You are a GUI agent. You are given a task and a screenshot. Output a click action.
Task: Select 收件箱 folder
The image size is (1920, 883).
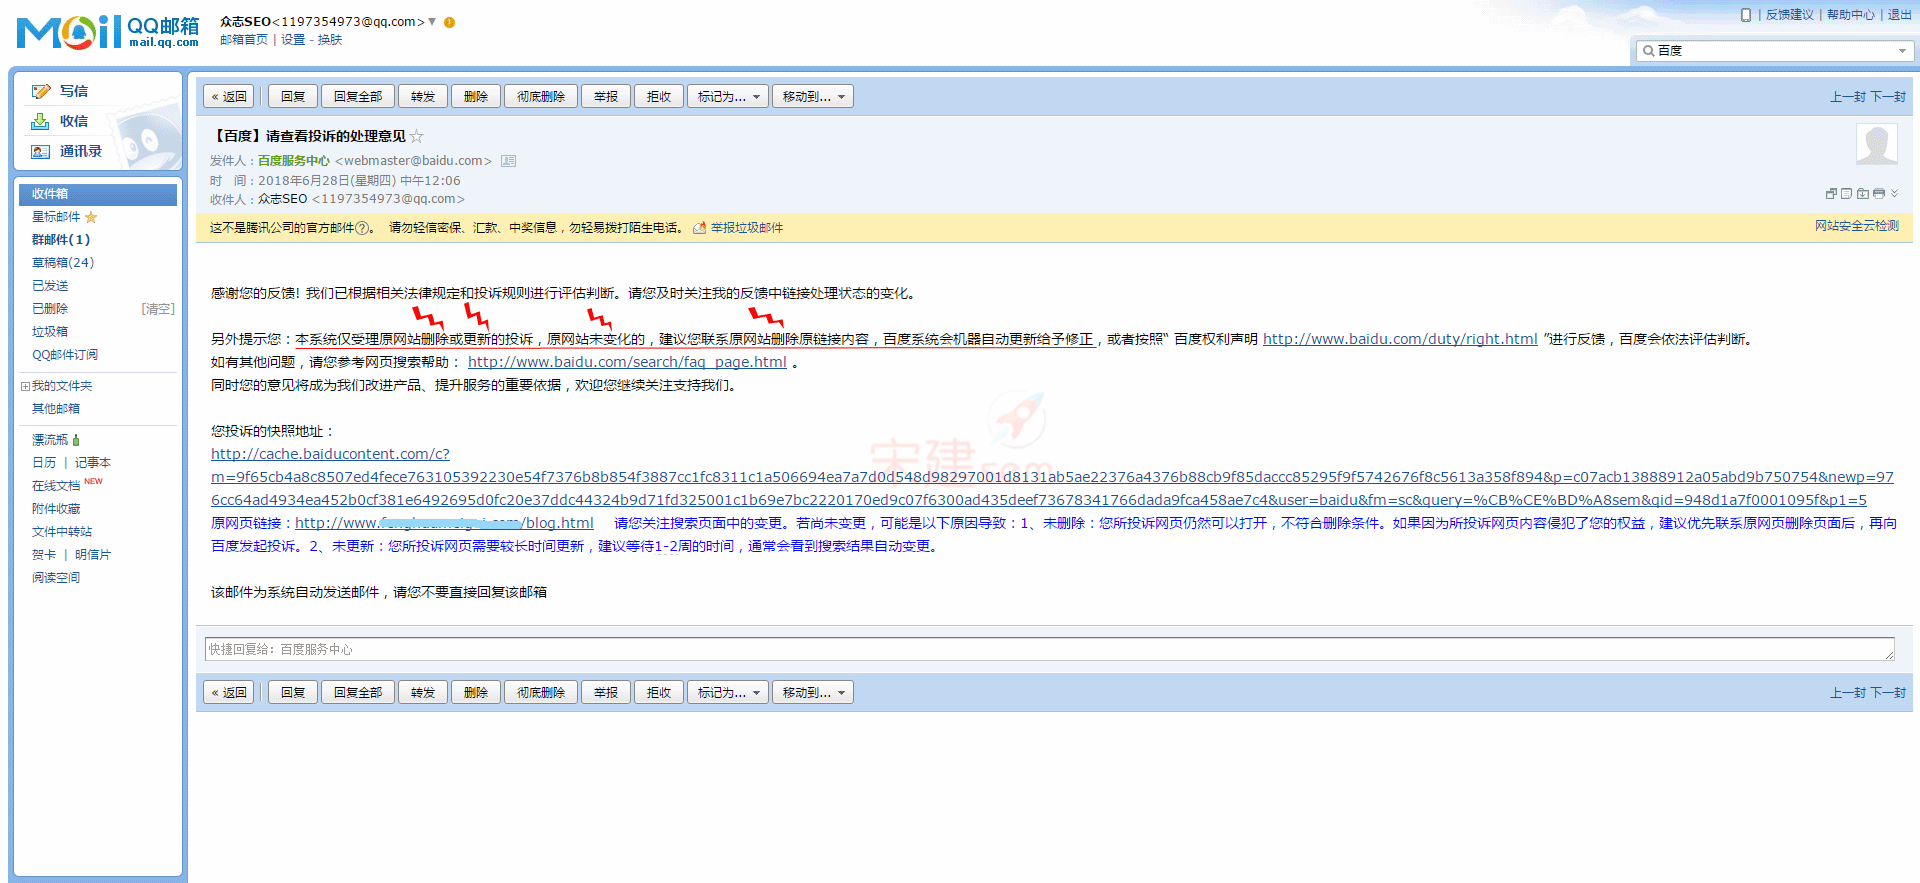tap(98, 194)
